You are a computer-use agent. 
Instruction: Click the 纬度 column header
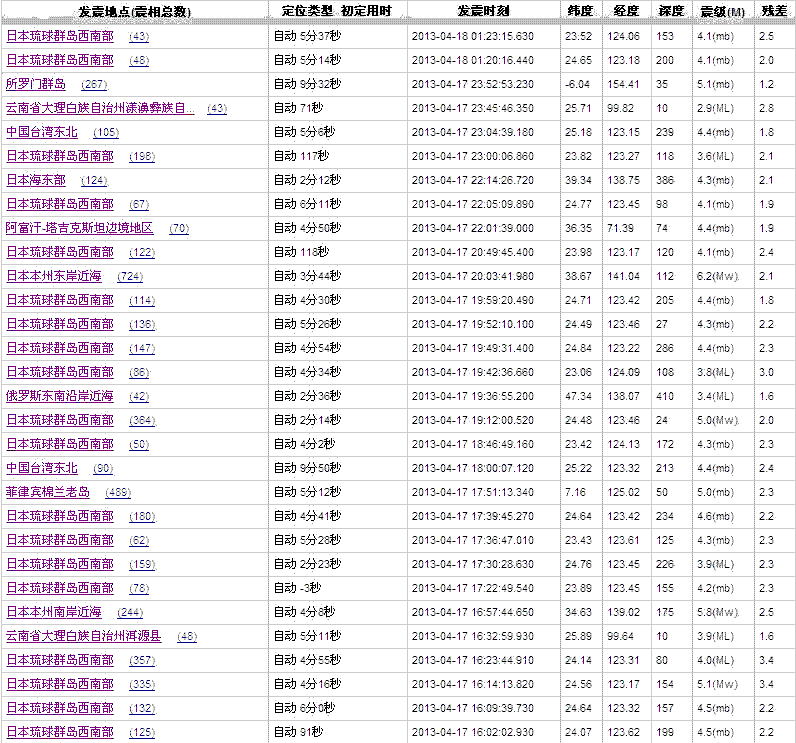(x=581, y=11)
